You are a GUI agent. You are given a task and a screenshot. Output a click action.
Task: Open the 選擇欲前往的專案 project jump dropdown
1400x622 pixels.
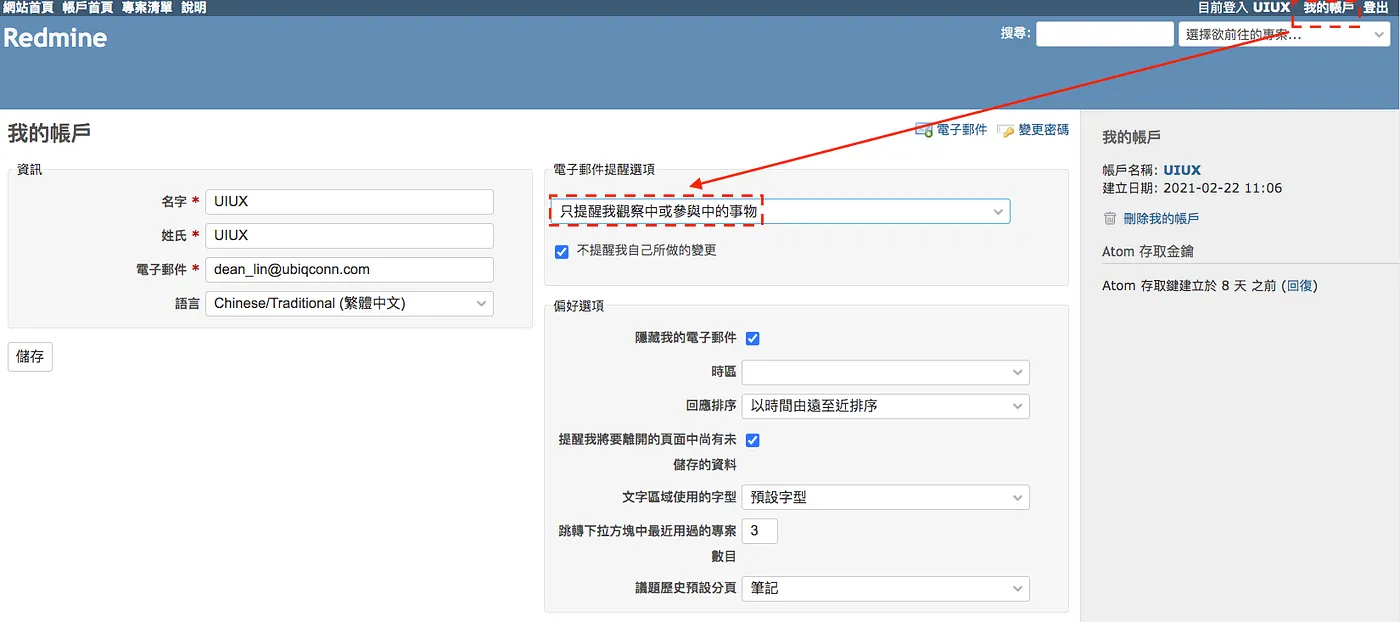pos(1285,34)
